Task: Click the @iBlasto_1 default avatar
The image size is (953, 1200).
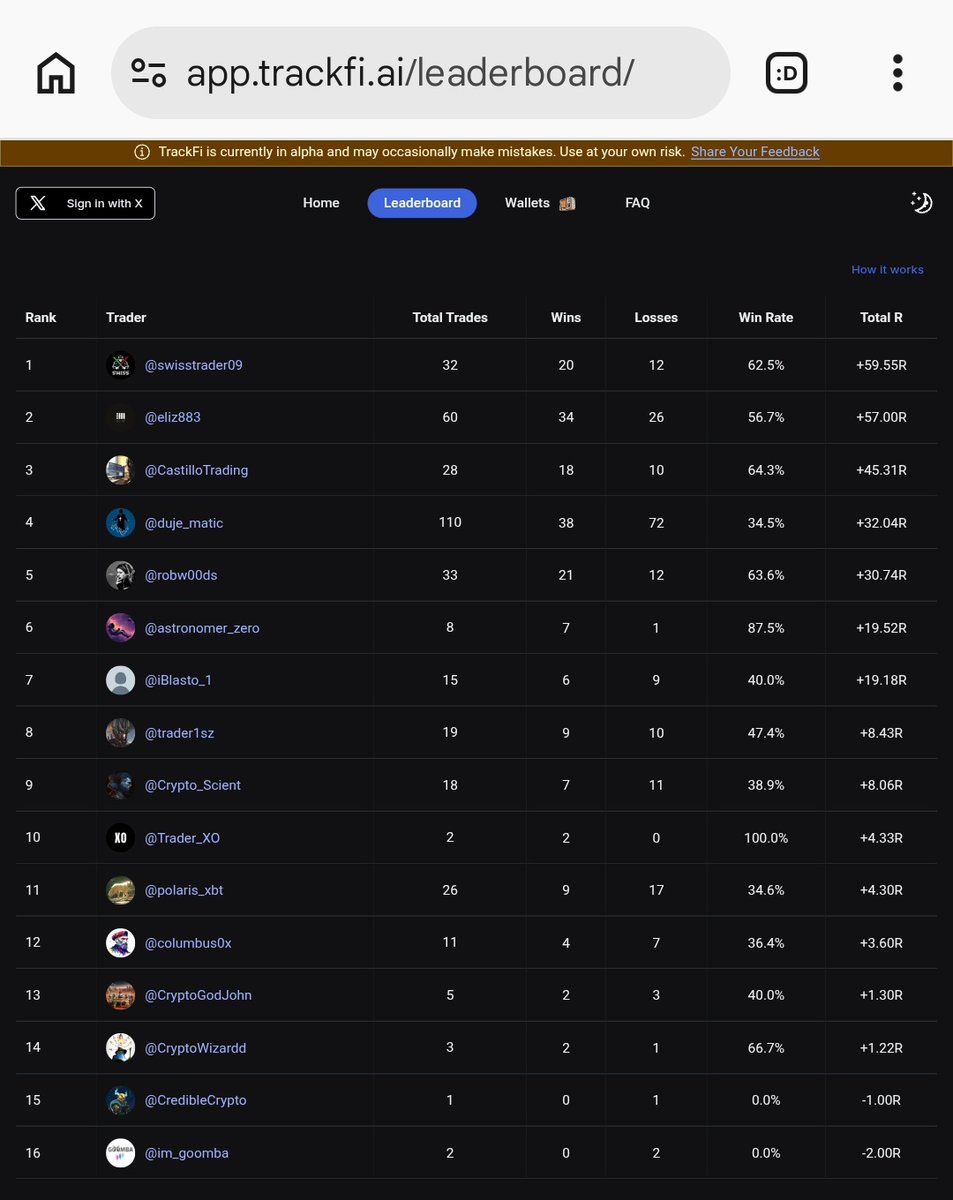Action: (x=120, y=681)
